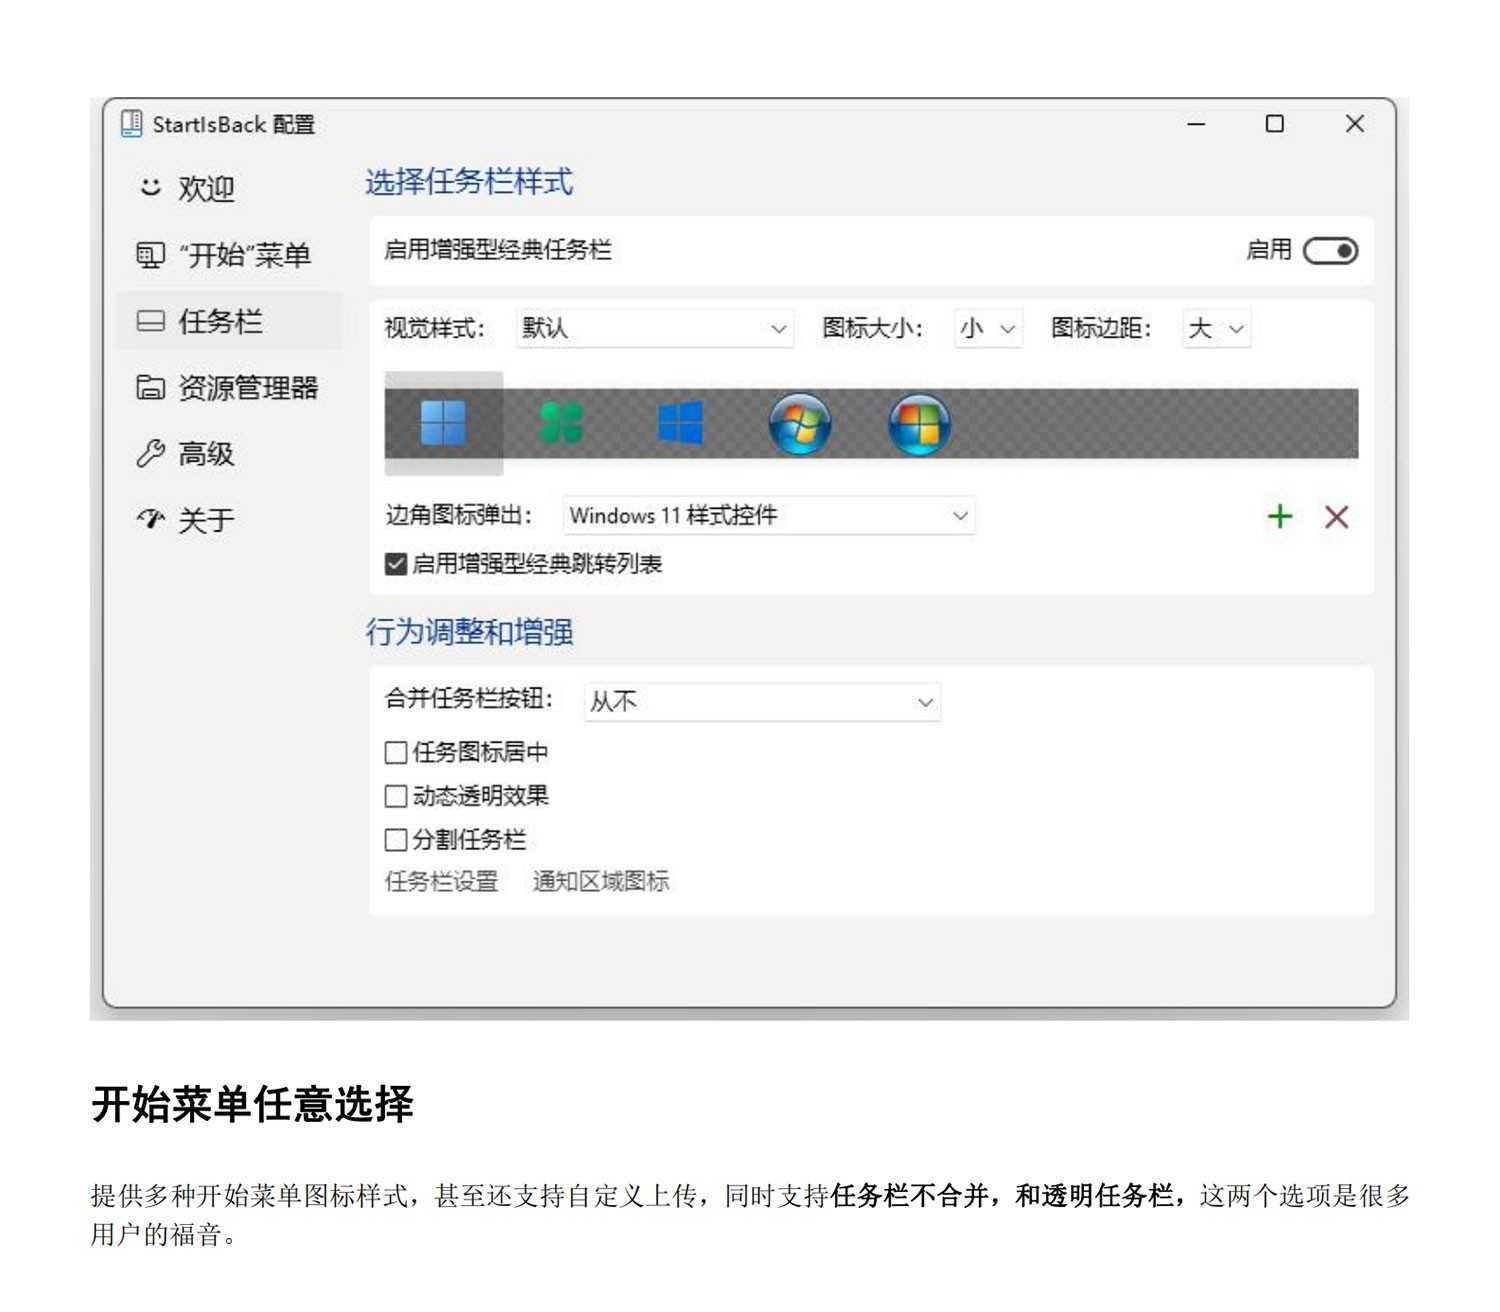
Task: Enable 动态透明效果 checkbox
Action: click(x=396, y=796)
